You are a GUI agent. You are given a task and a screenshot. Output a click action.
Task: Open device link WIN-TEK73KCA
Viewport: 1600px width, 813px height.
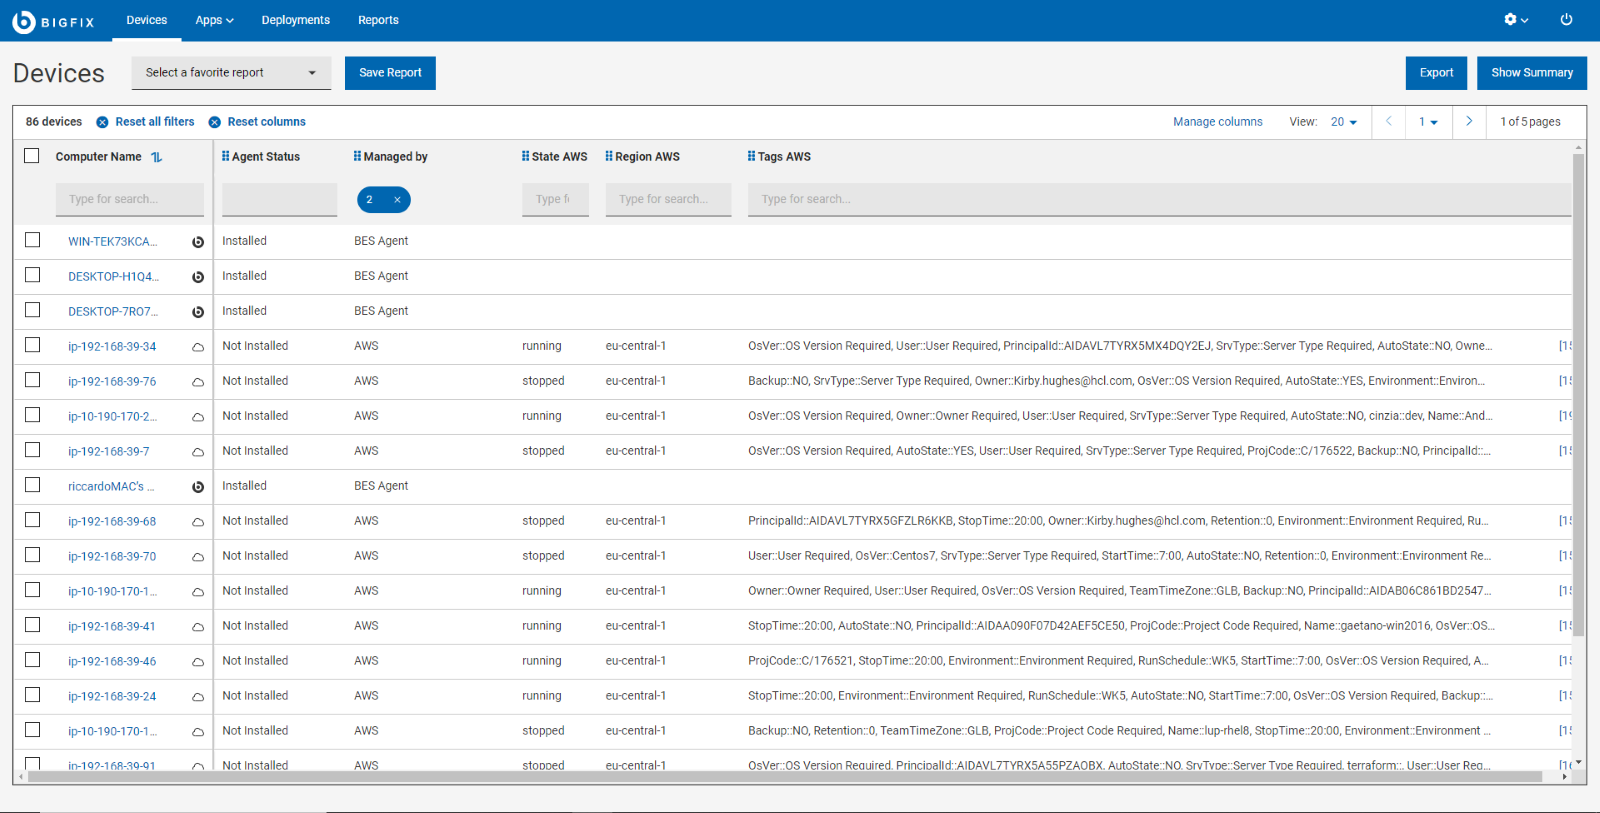pos(113,242)
